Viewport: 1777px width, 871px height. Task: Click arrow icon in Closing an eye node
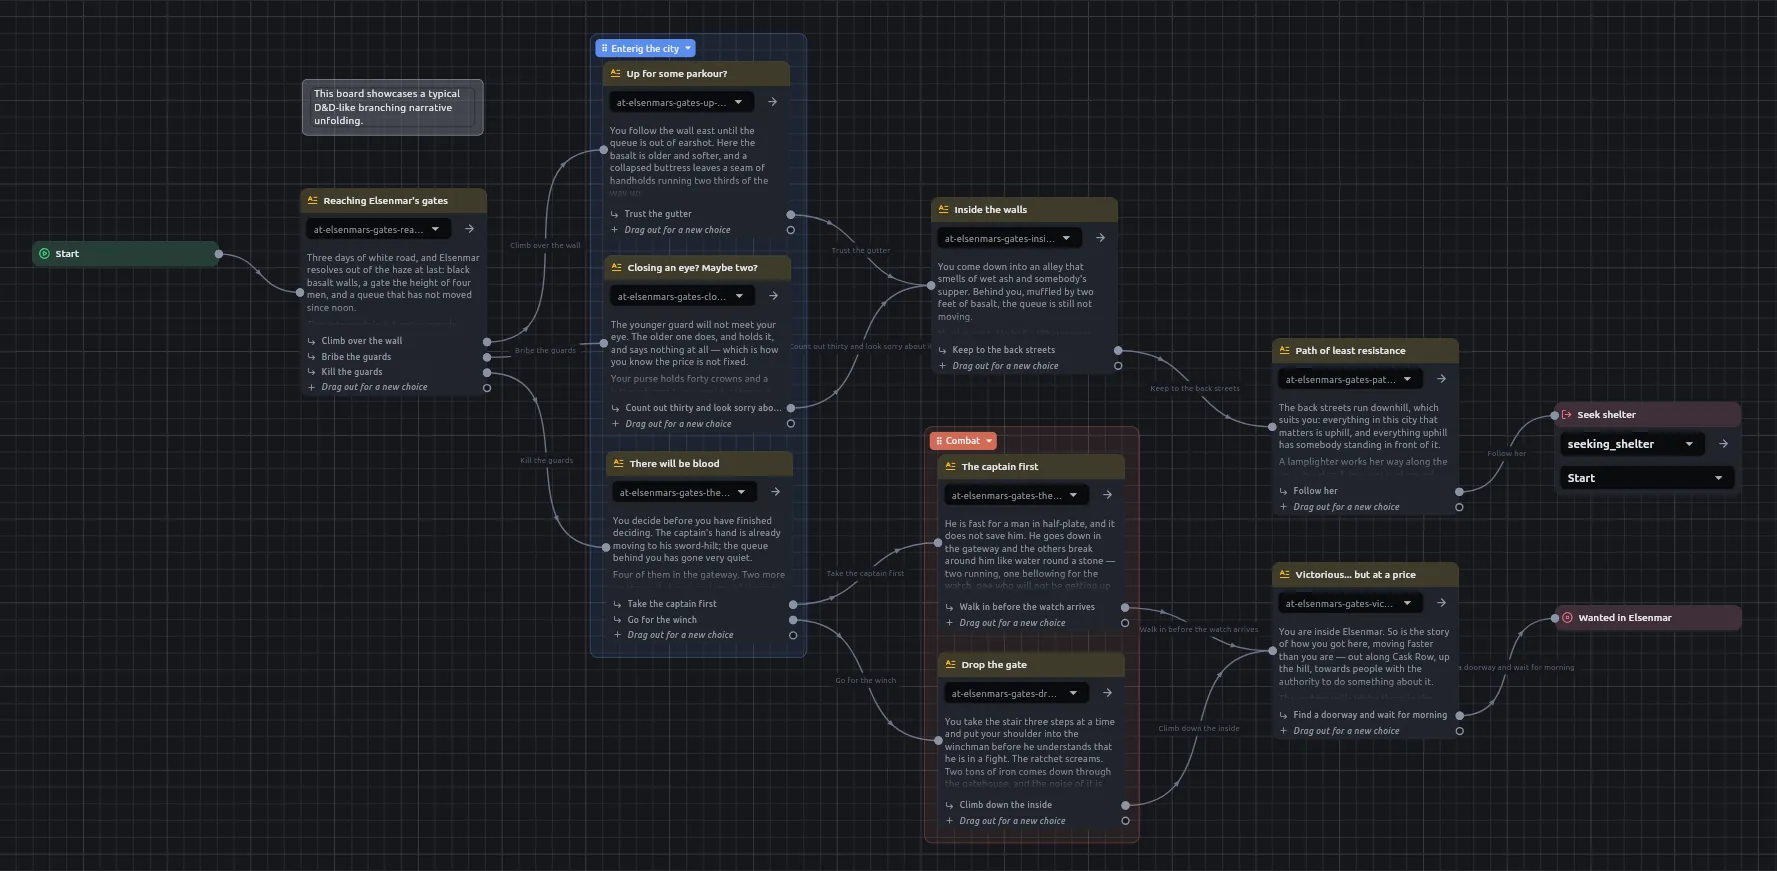tap(773, 296)
